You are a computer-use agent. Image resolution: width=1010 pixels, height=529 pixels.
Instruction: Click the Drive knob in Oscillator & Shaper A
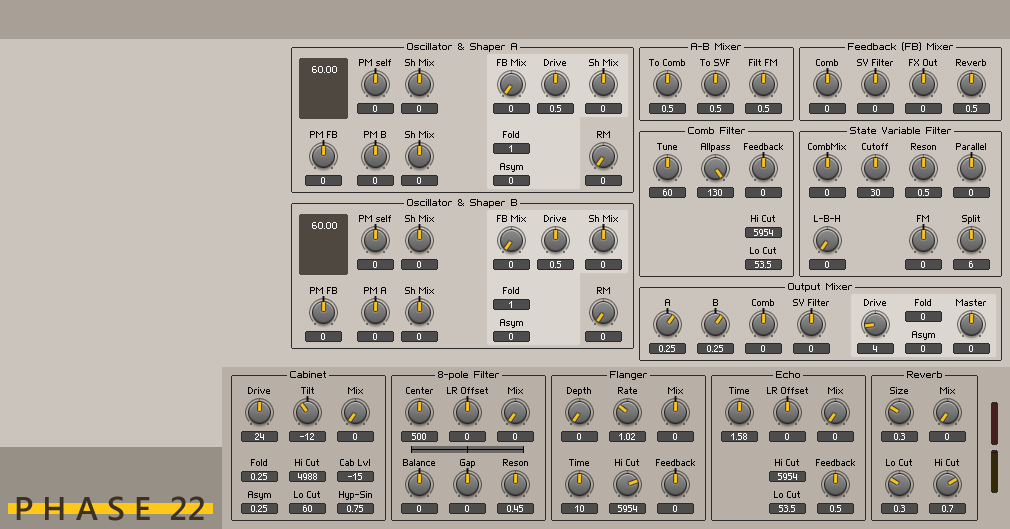555,84
